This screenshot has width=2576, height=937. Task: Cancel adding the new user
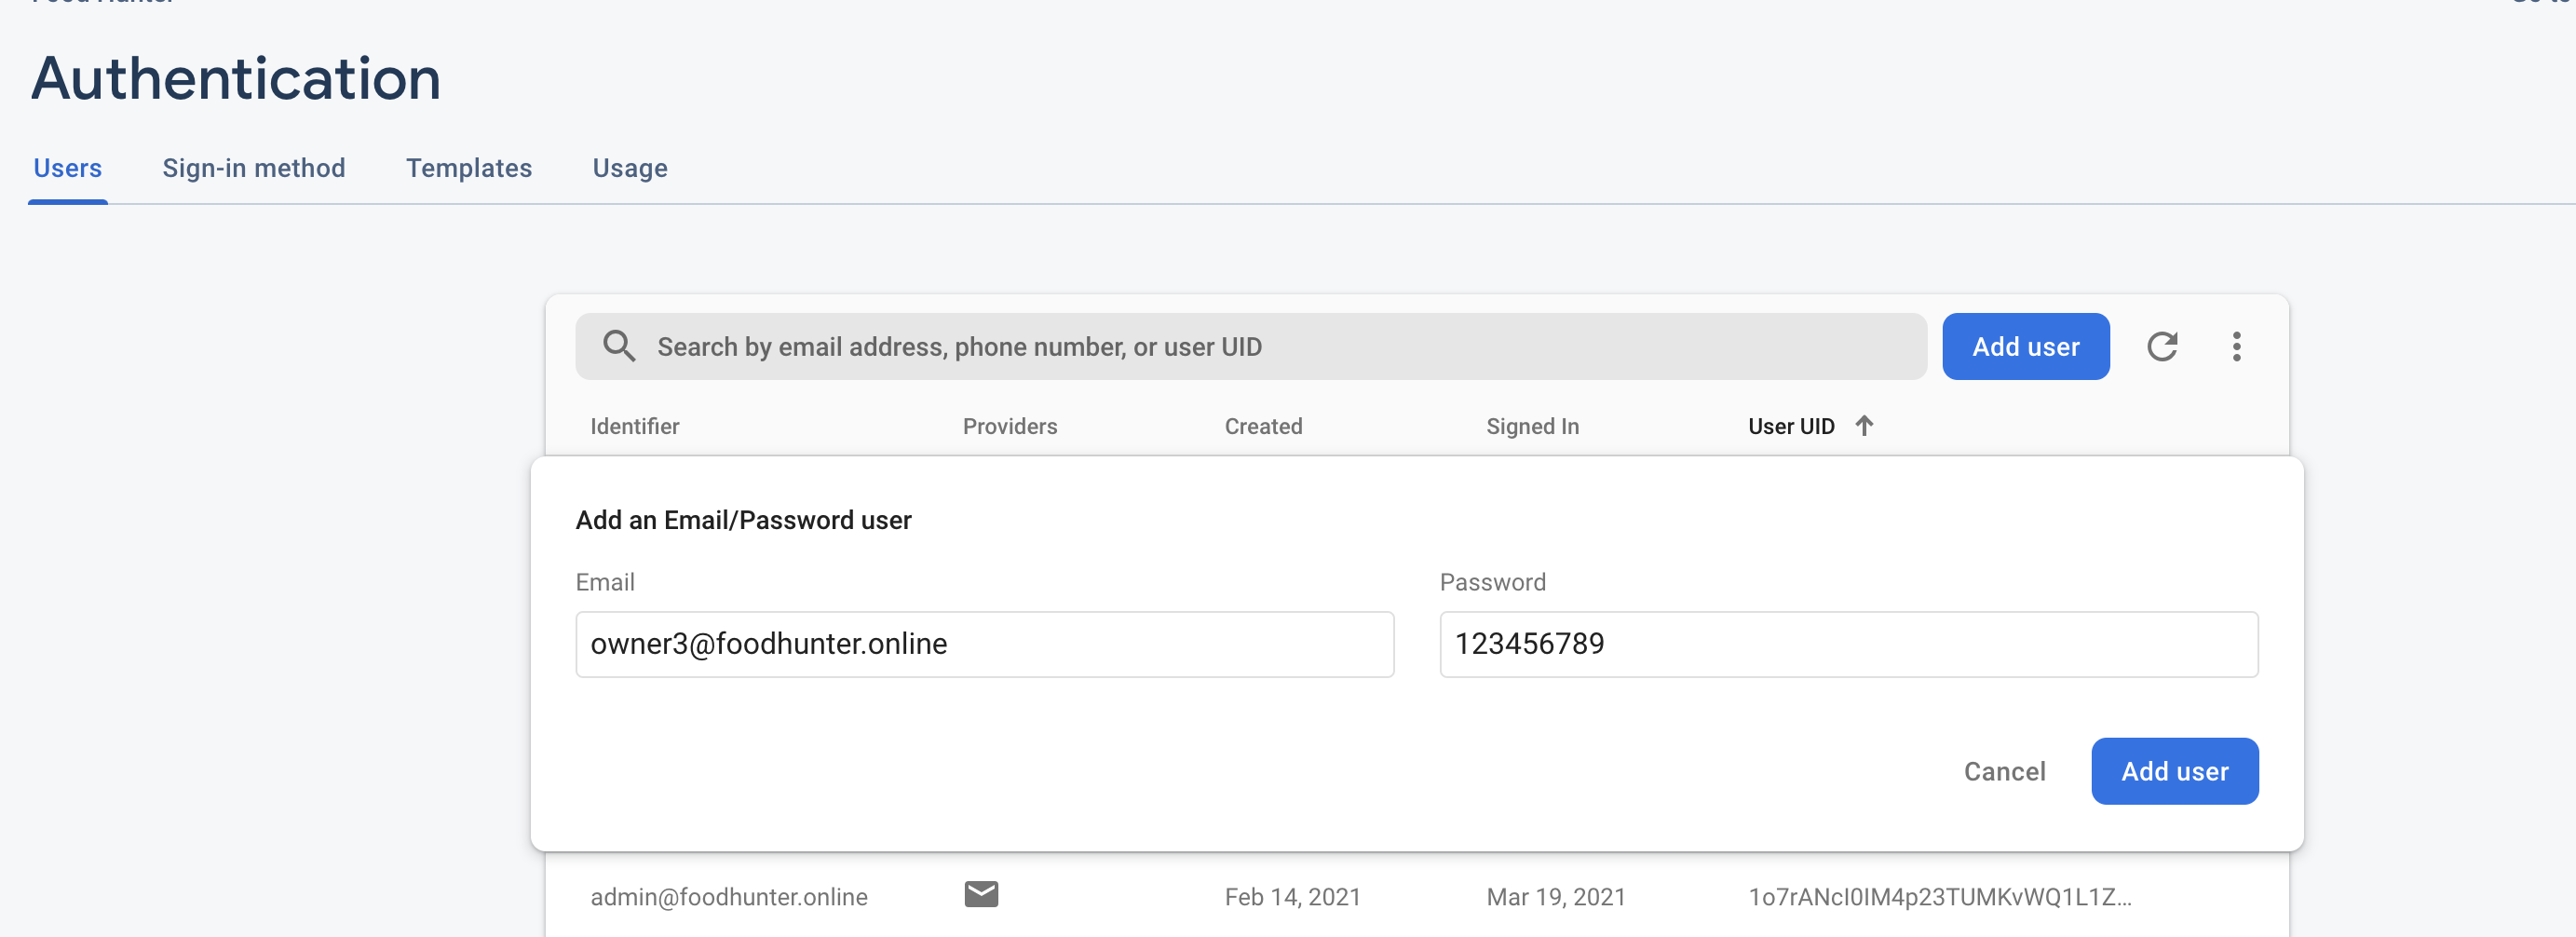point(2004,771)
